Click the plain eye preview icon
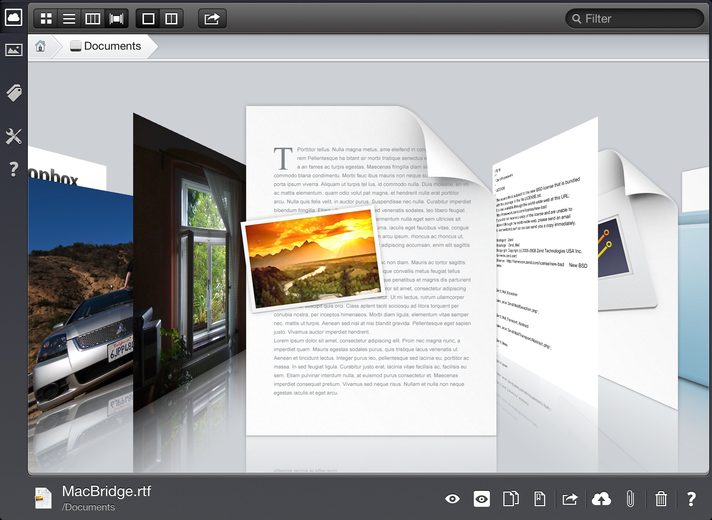This screenshot has width=712, height=520. tap(452, 499)
